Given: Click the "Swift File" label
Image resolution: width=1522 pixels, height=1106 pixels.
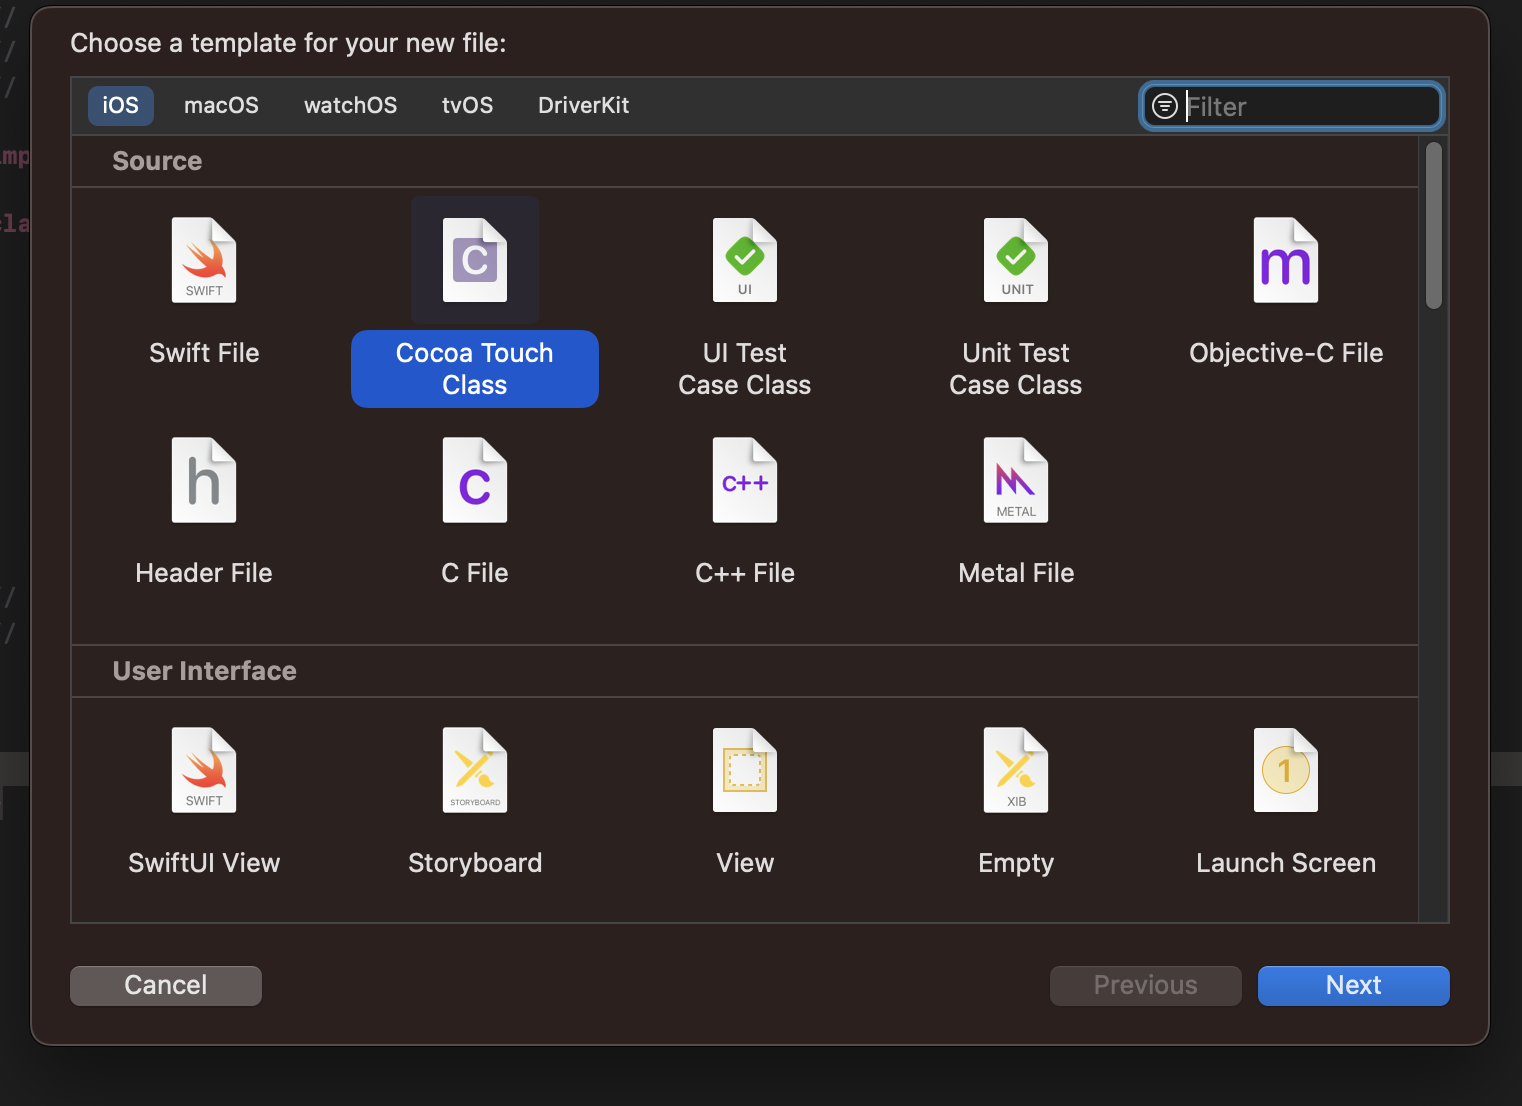Looking at the screenshot, I should pos(204,353).
